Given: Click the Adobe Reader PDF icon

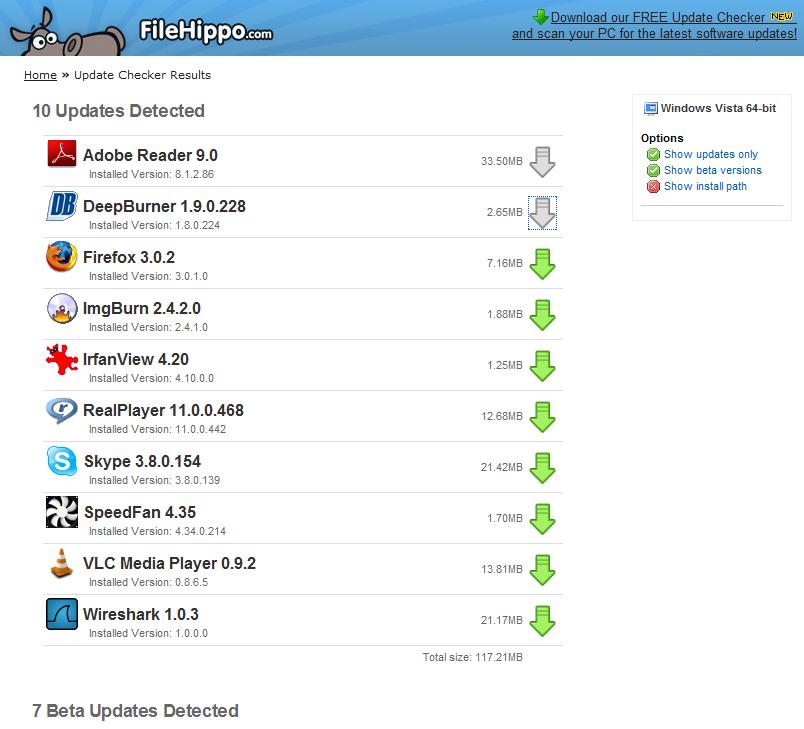Looking at the screenshot, I should point(62,153).
